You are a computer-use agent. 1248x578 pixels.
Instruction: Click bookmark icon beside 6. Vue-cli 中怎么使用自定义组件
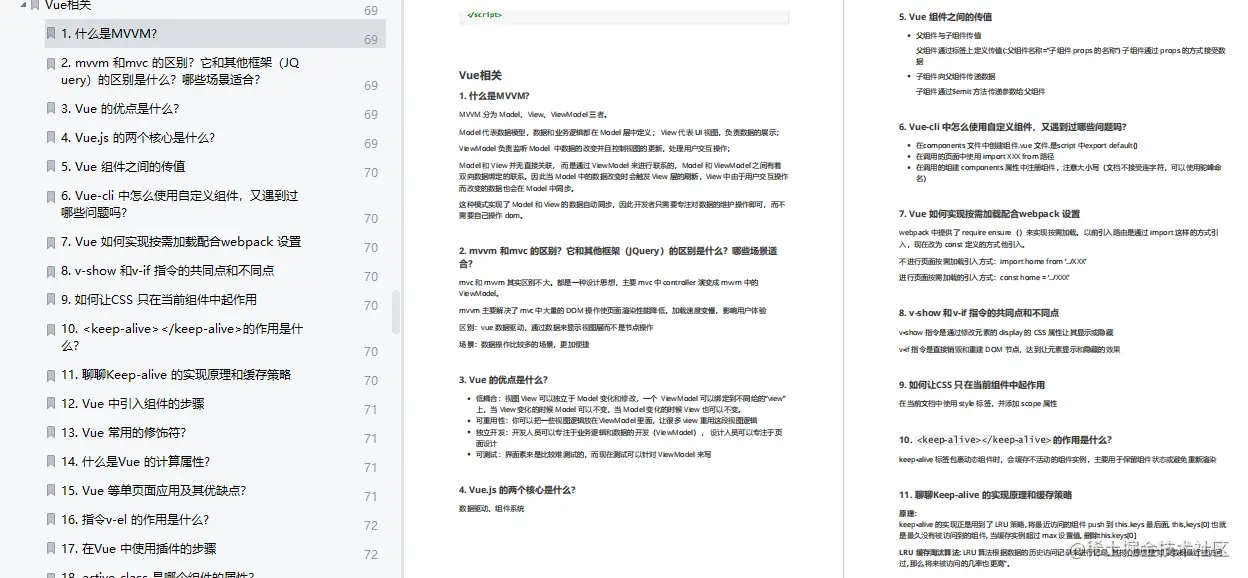coord(51,196)
